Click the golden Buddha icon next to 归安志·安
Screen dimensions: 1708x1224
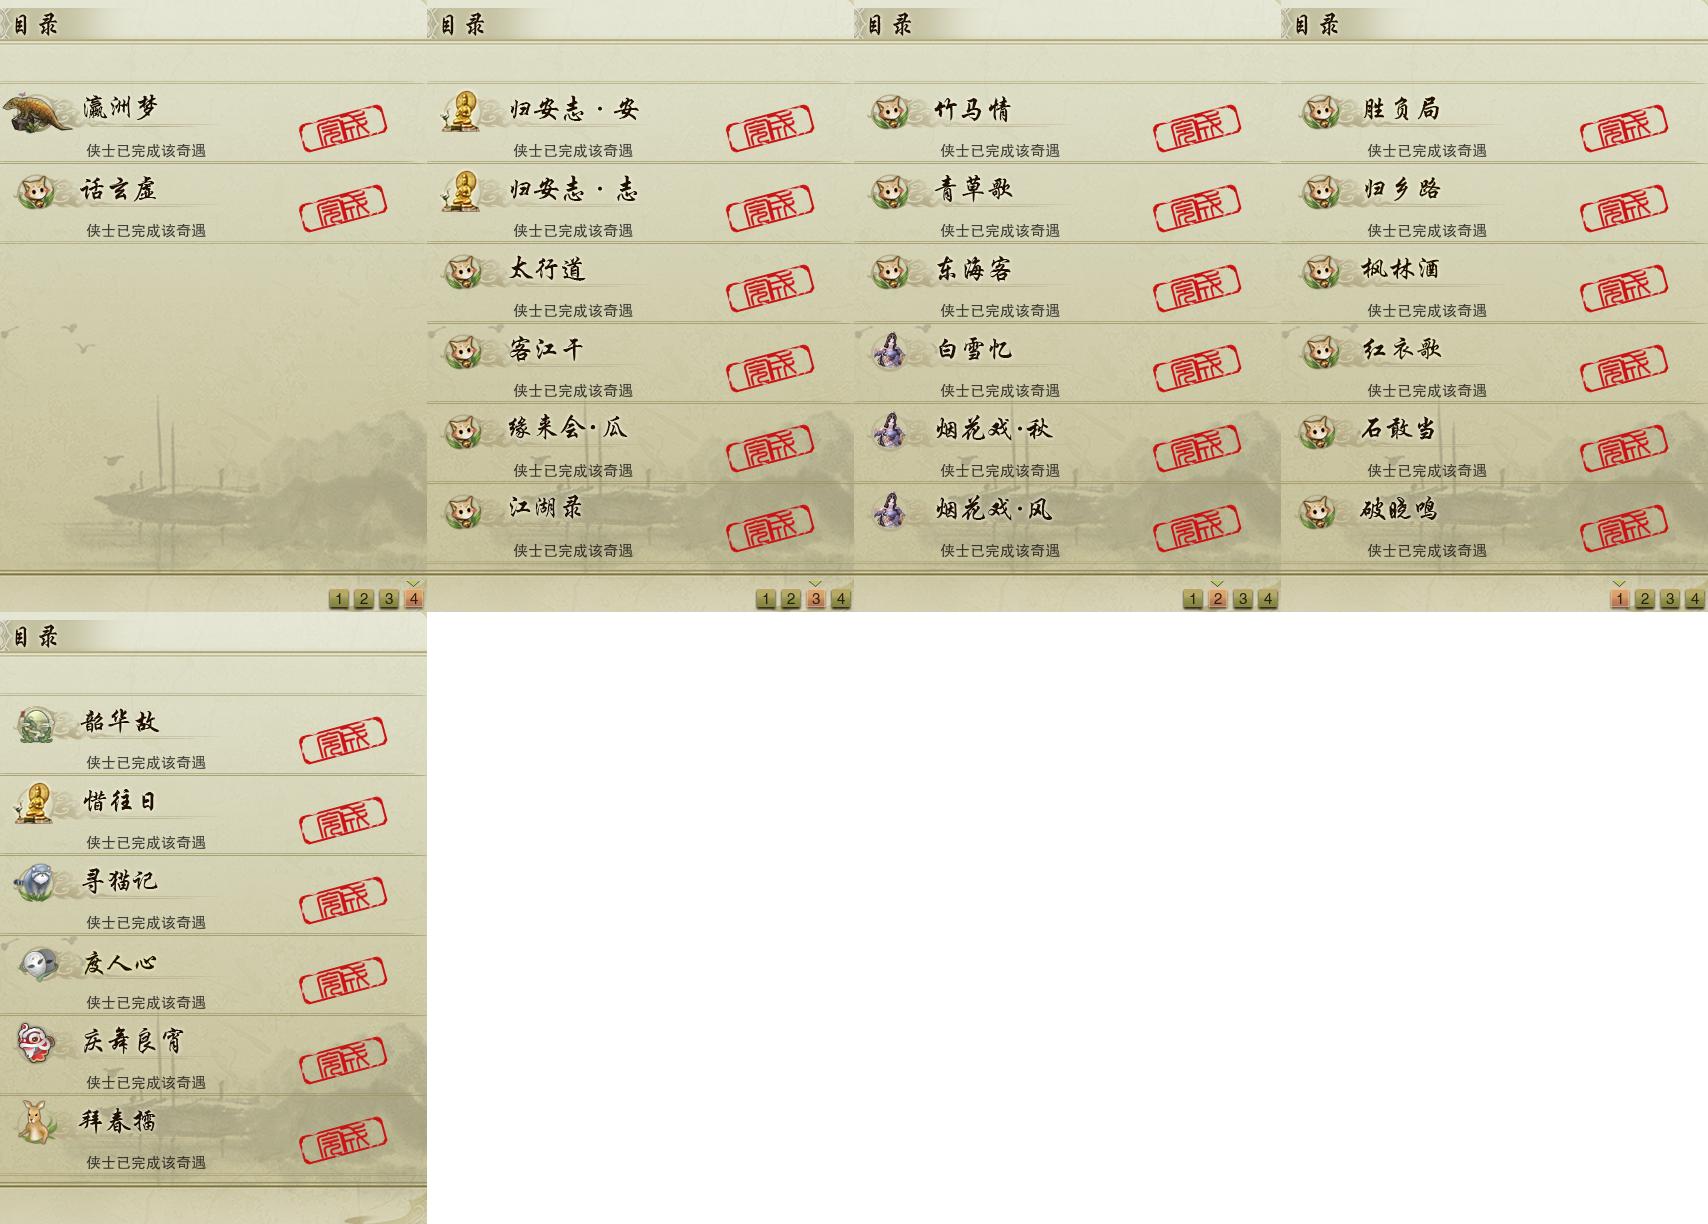461,111
